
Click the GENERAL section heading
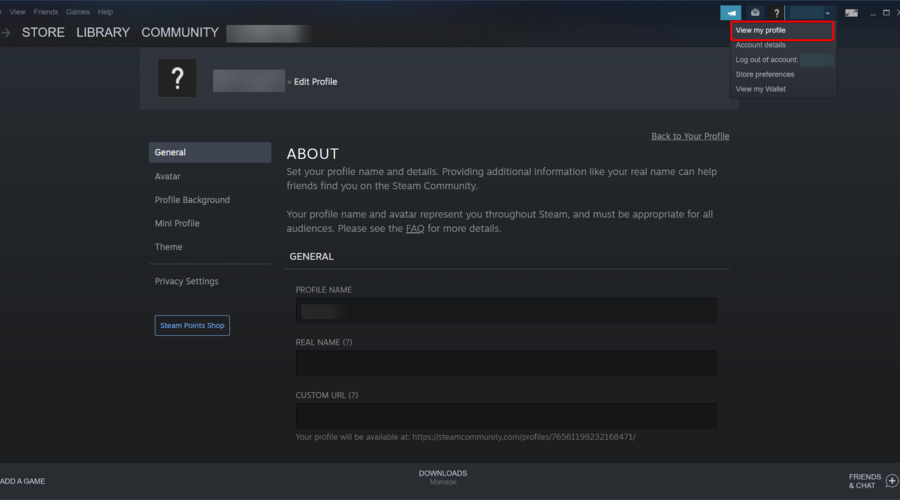pos(311,257)
